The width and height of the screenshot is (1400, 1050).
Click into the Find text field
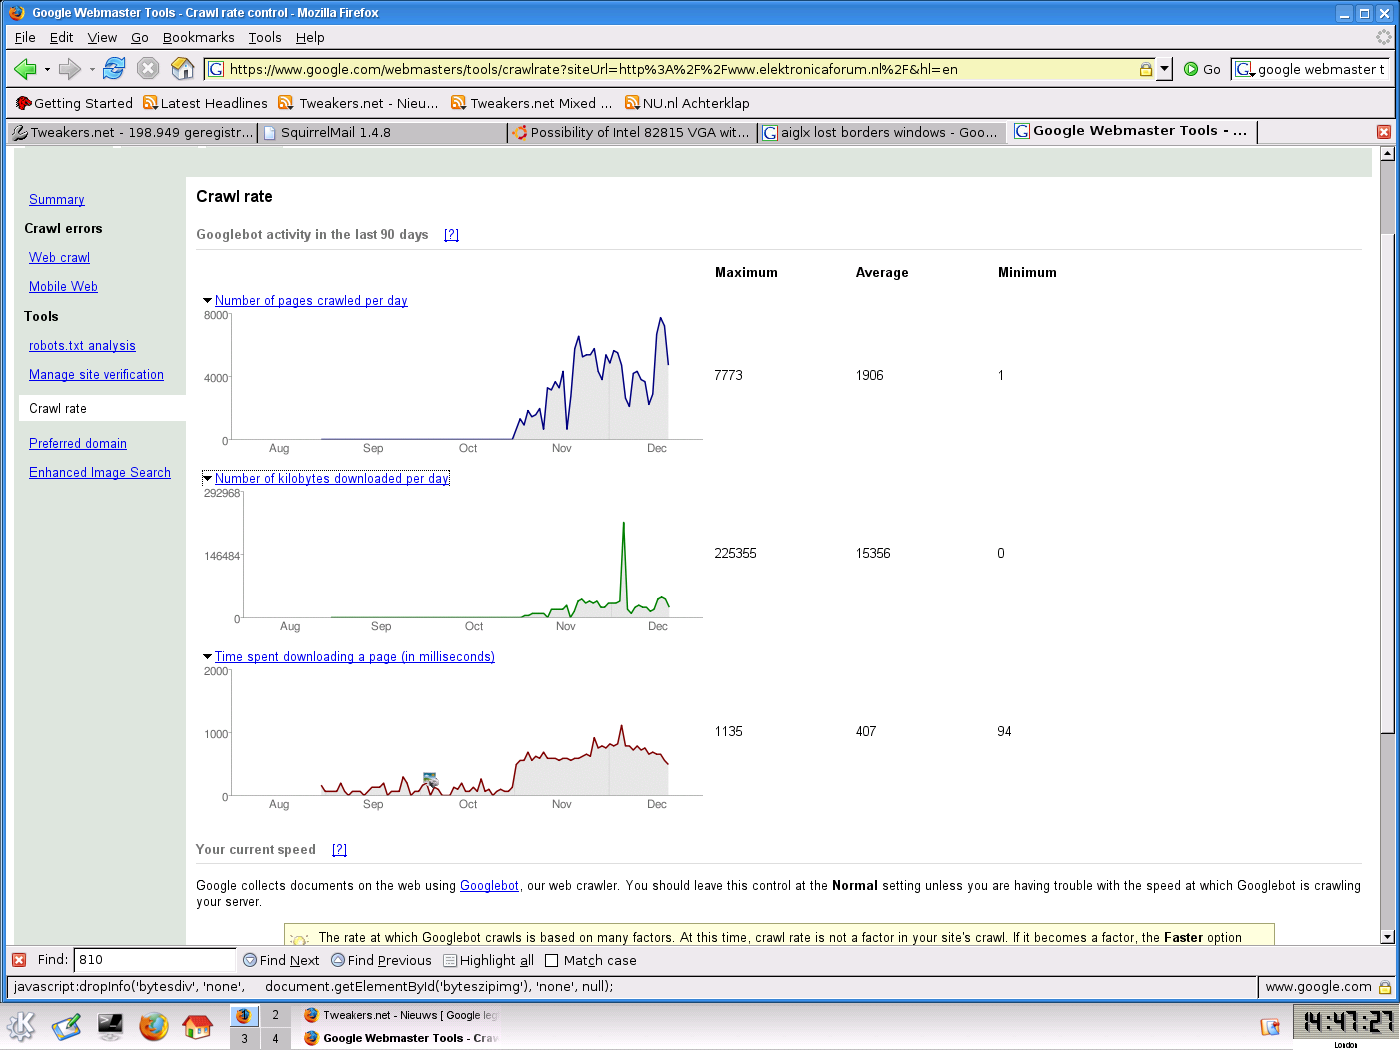point(155,960)
